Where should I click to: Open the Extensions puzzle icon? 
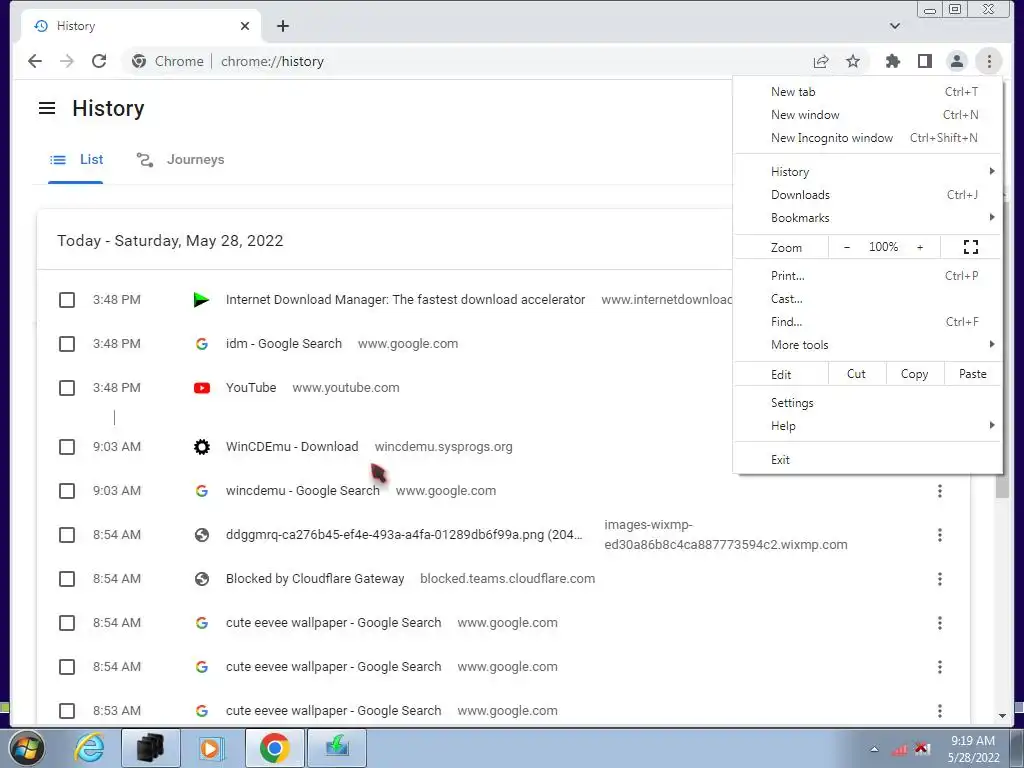click(892, 61)
